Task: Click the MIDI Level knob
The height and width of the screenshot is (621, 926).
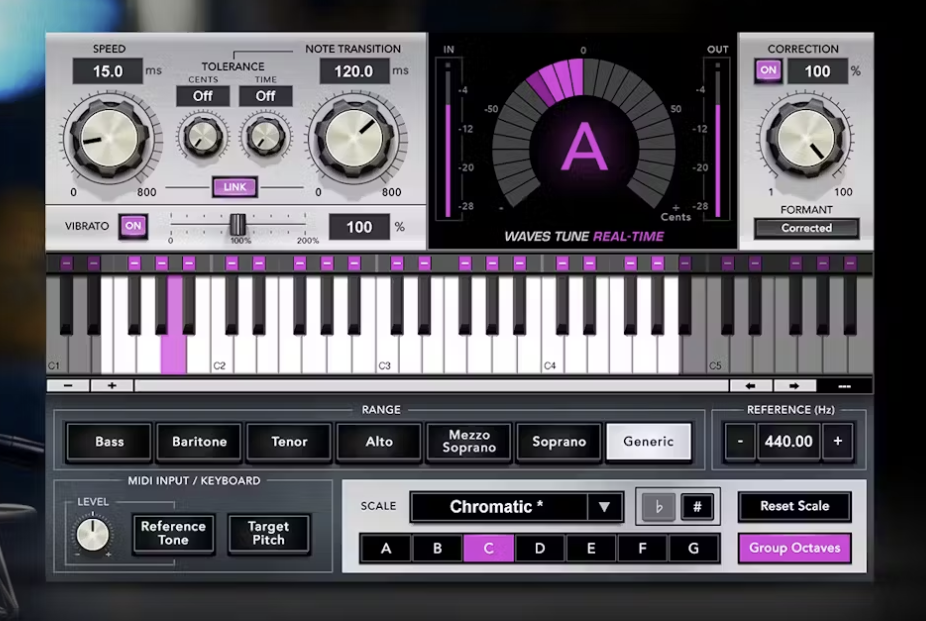Action: click(93, 534)
